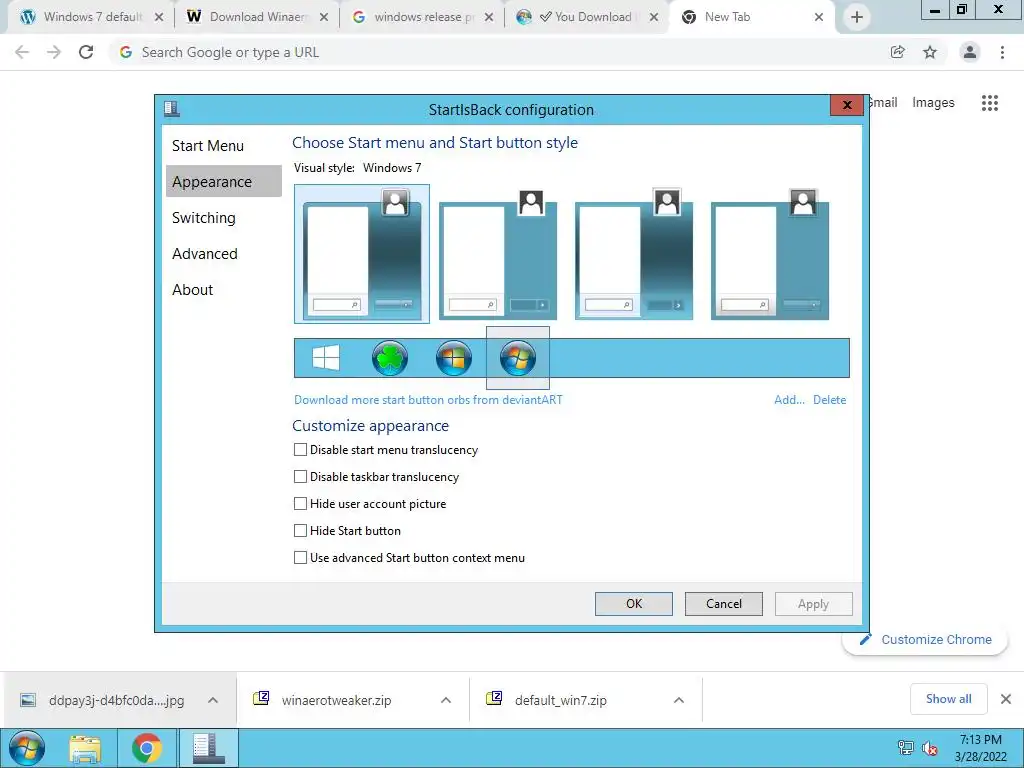Expand options for winaerotweaker.zip download
The height and width of the screenshot is (768, 1024).
[x=446, y=700]
